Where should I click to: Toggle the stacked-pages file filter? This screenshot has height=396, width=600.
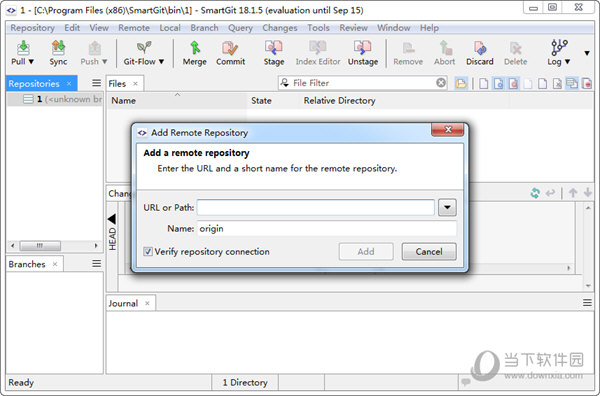[x=572, y=83]
